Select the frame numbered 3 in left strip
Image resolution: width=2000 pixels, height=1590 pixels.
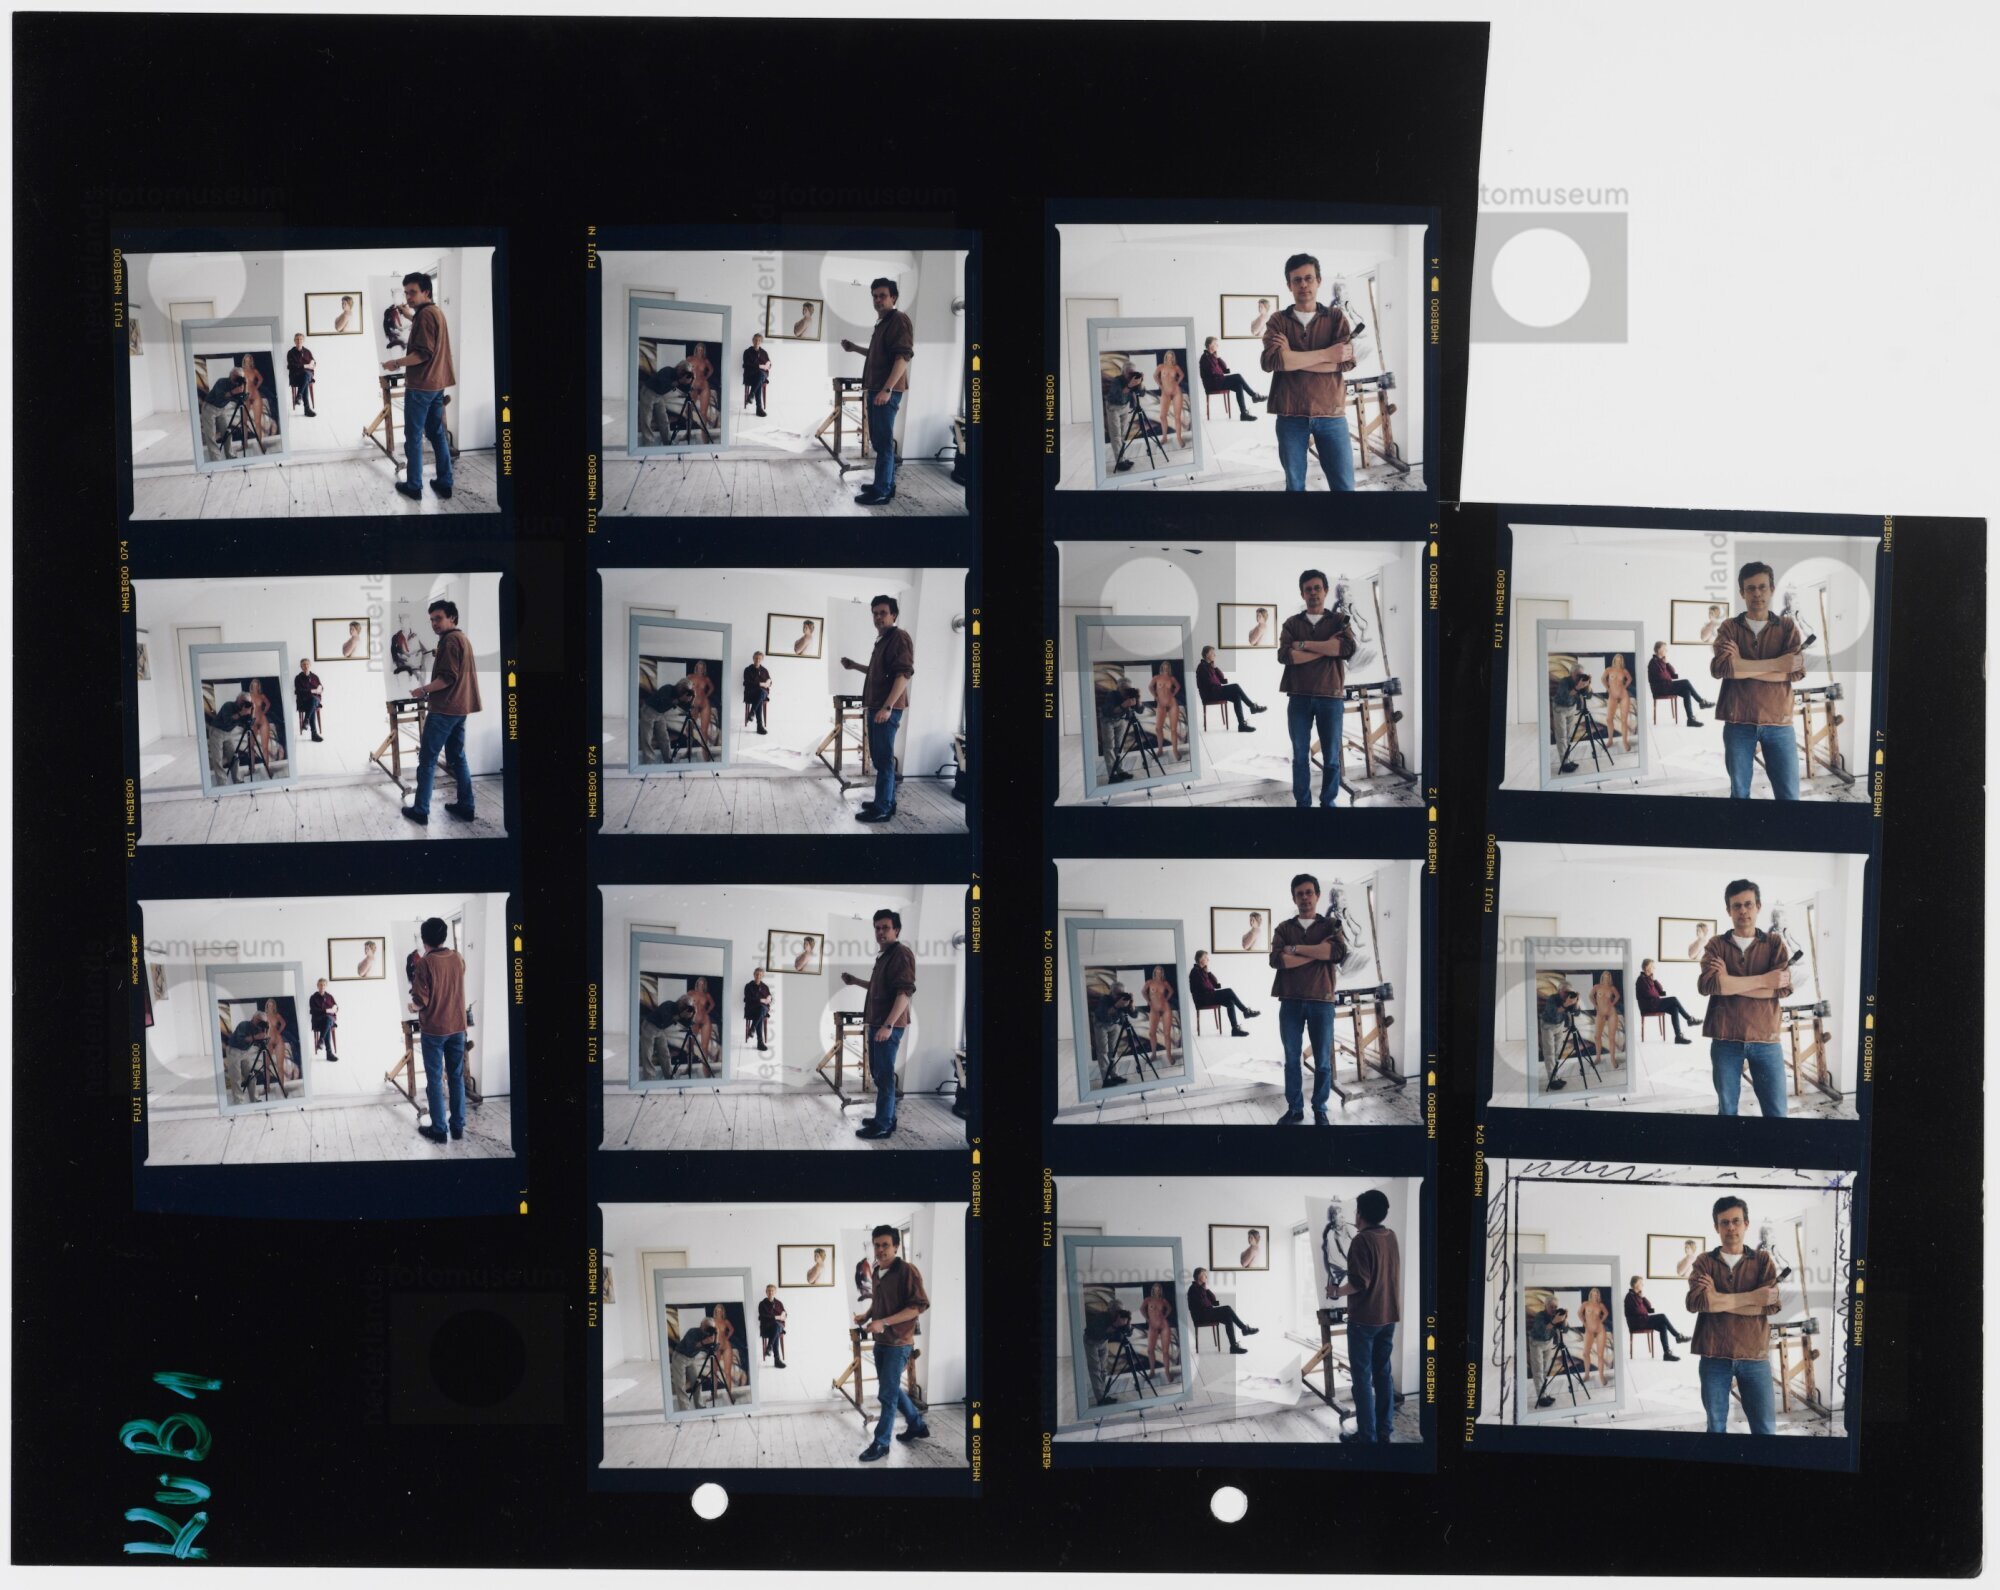320,708
